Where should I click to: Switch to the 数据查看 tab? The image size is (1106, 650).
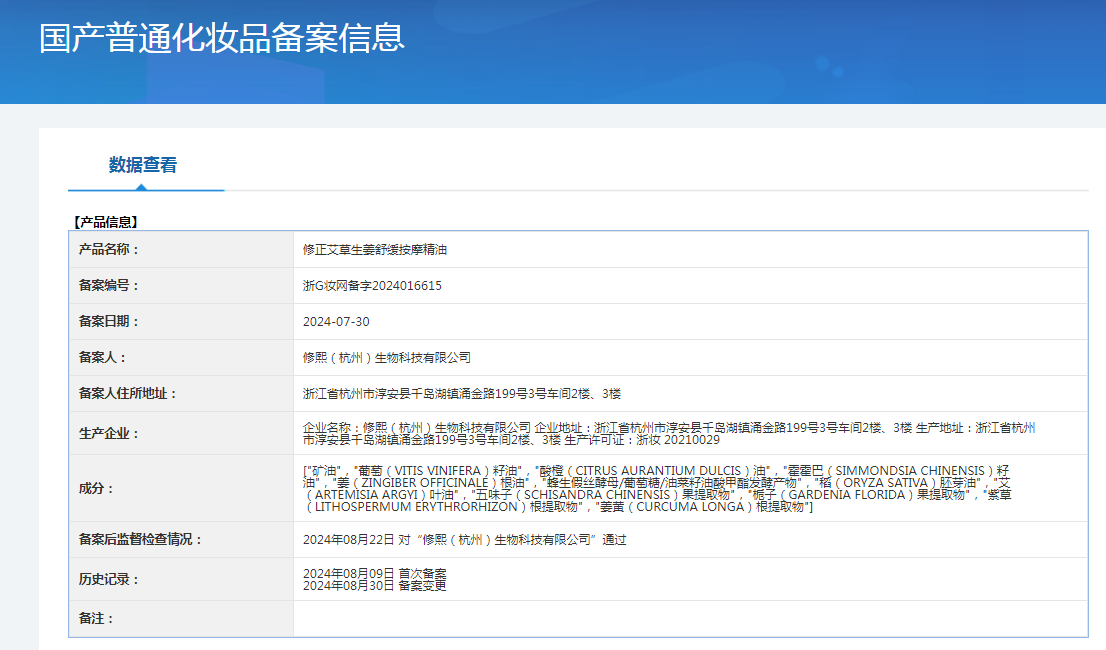(x=143, y=165)
